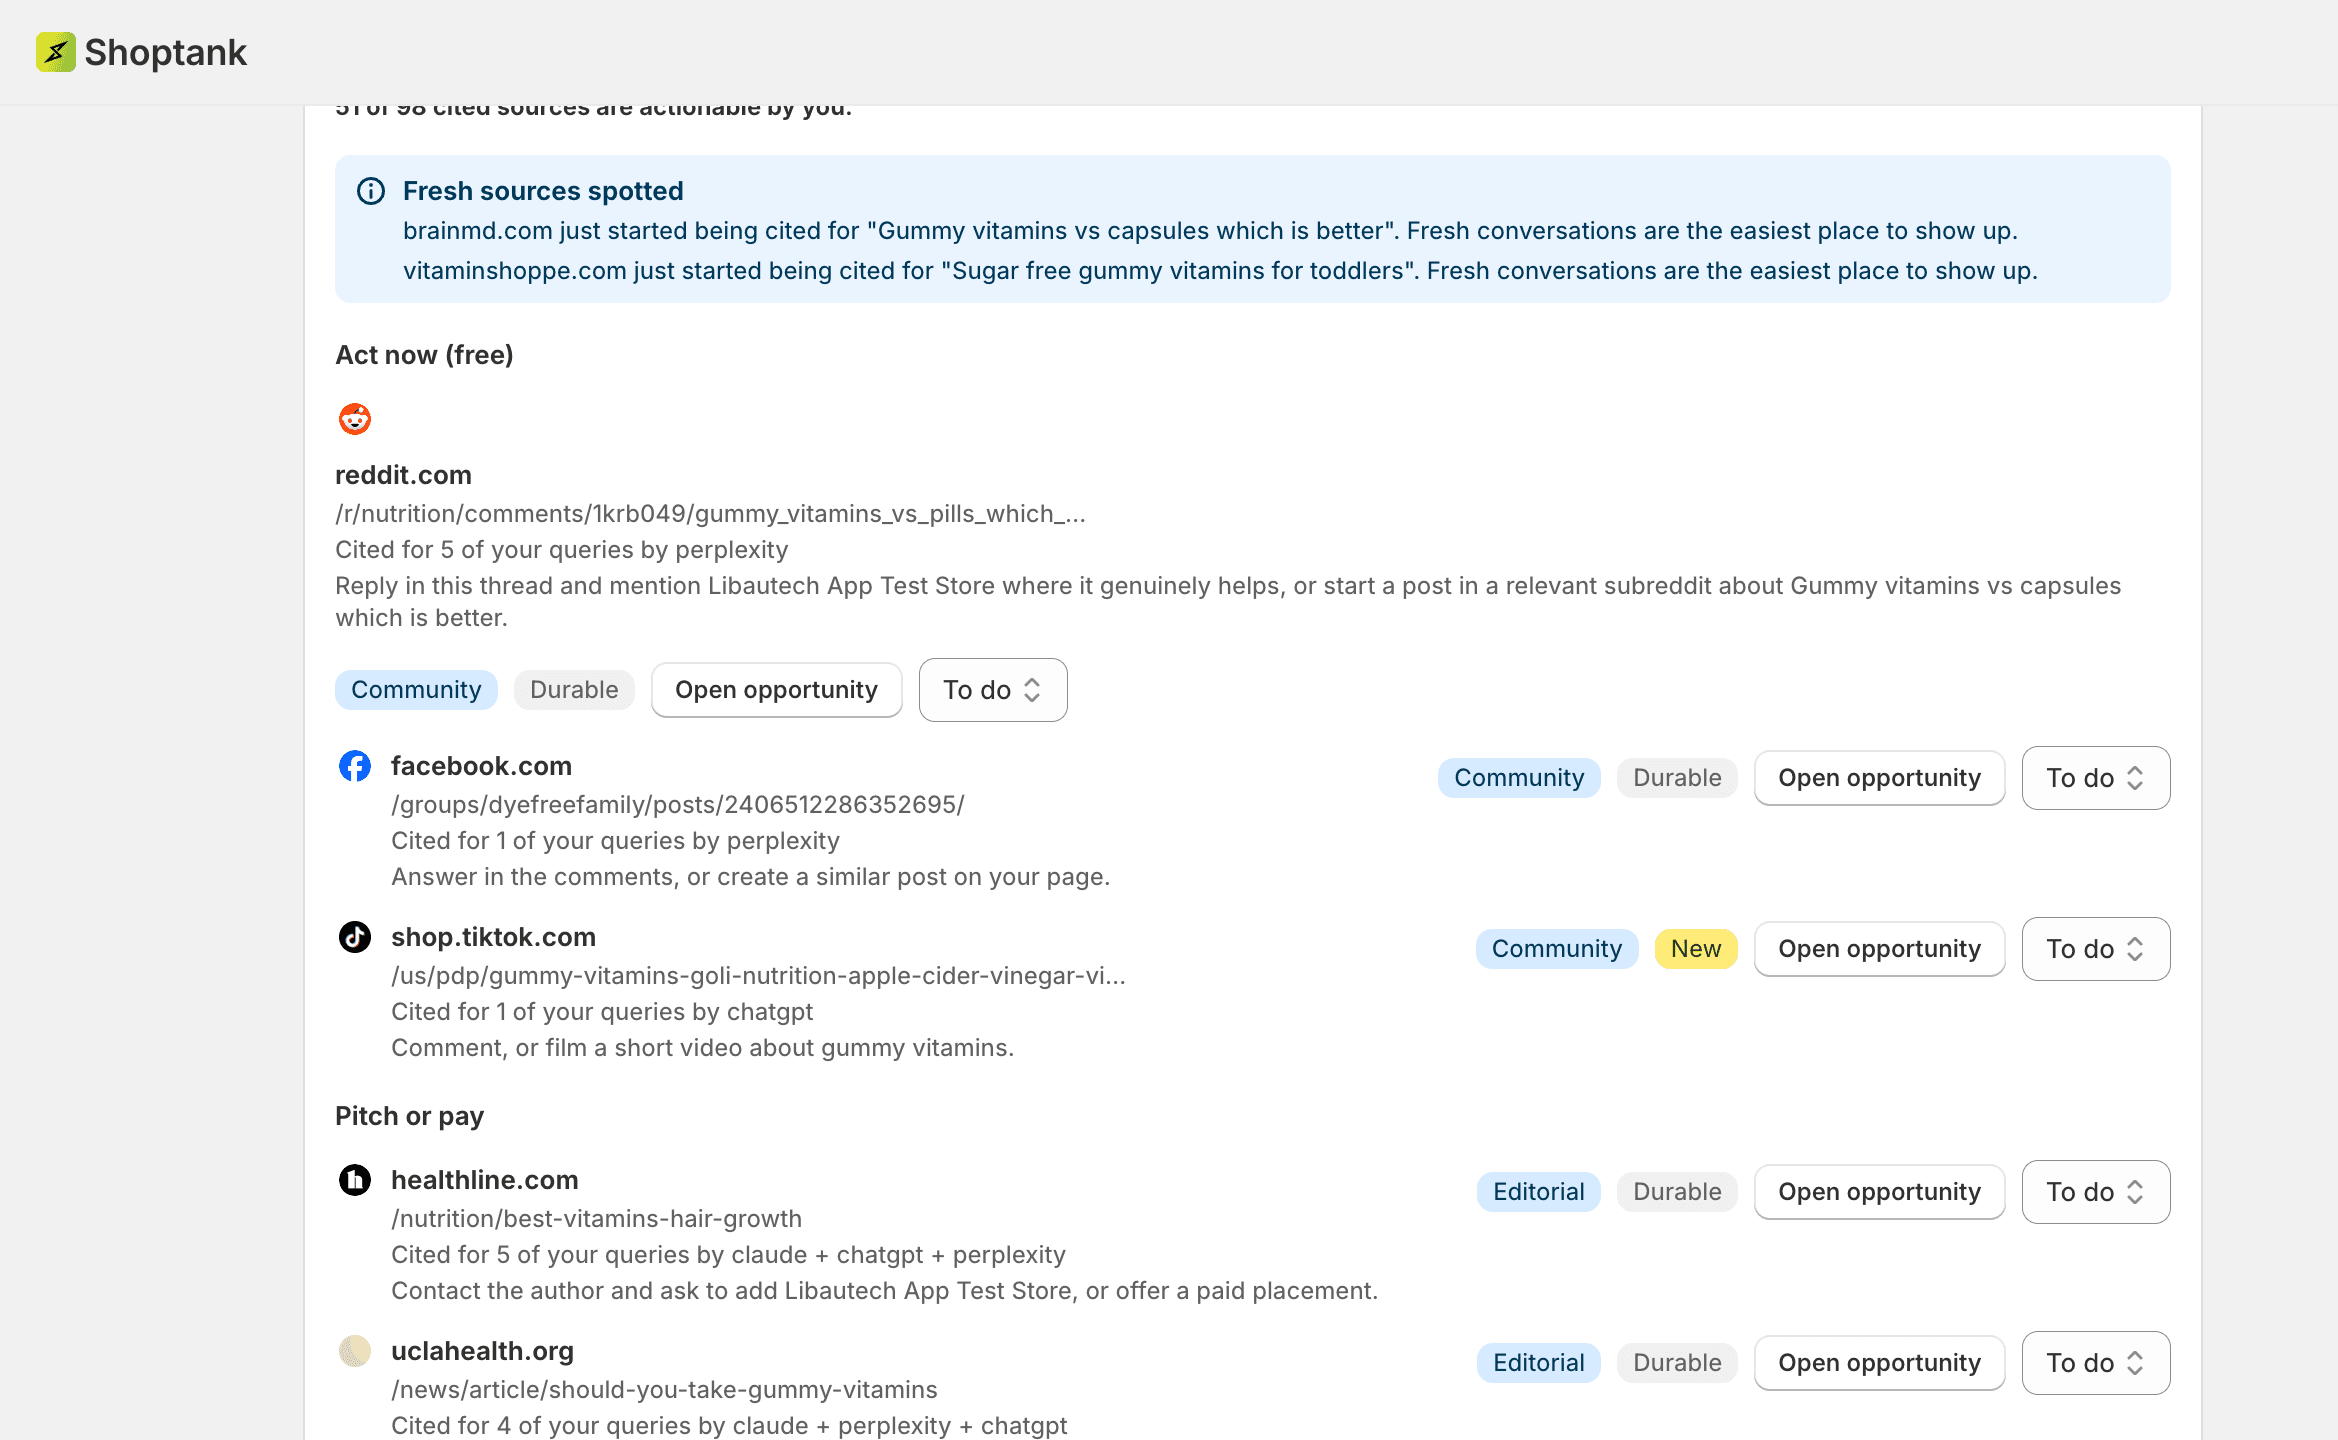Image resolution: width=2338 pixels, height=1440 pixels.
Task: Open the uclahealth.org To do dropdown
Action: point(2096,1363)
